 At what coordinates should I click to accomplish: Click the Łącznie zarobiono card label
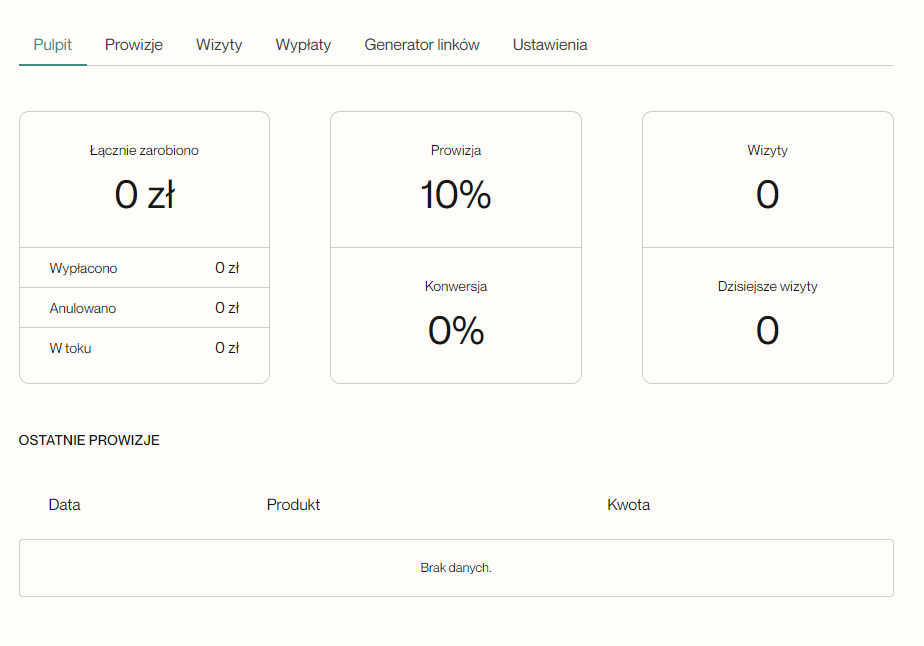pyautogui.click(x=144, y=151)
